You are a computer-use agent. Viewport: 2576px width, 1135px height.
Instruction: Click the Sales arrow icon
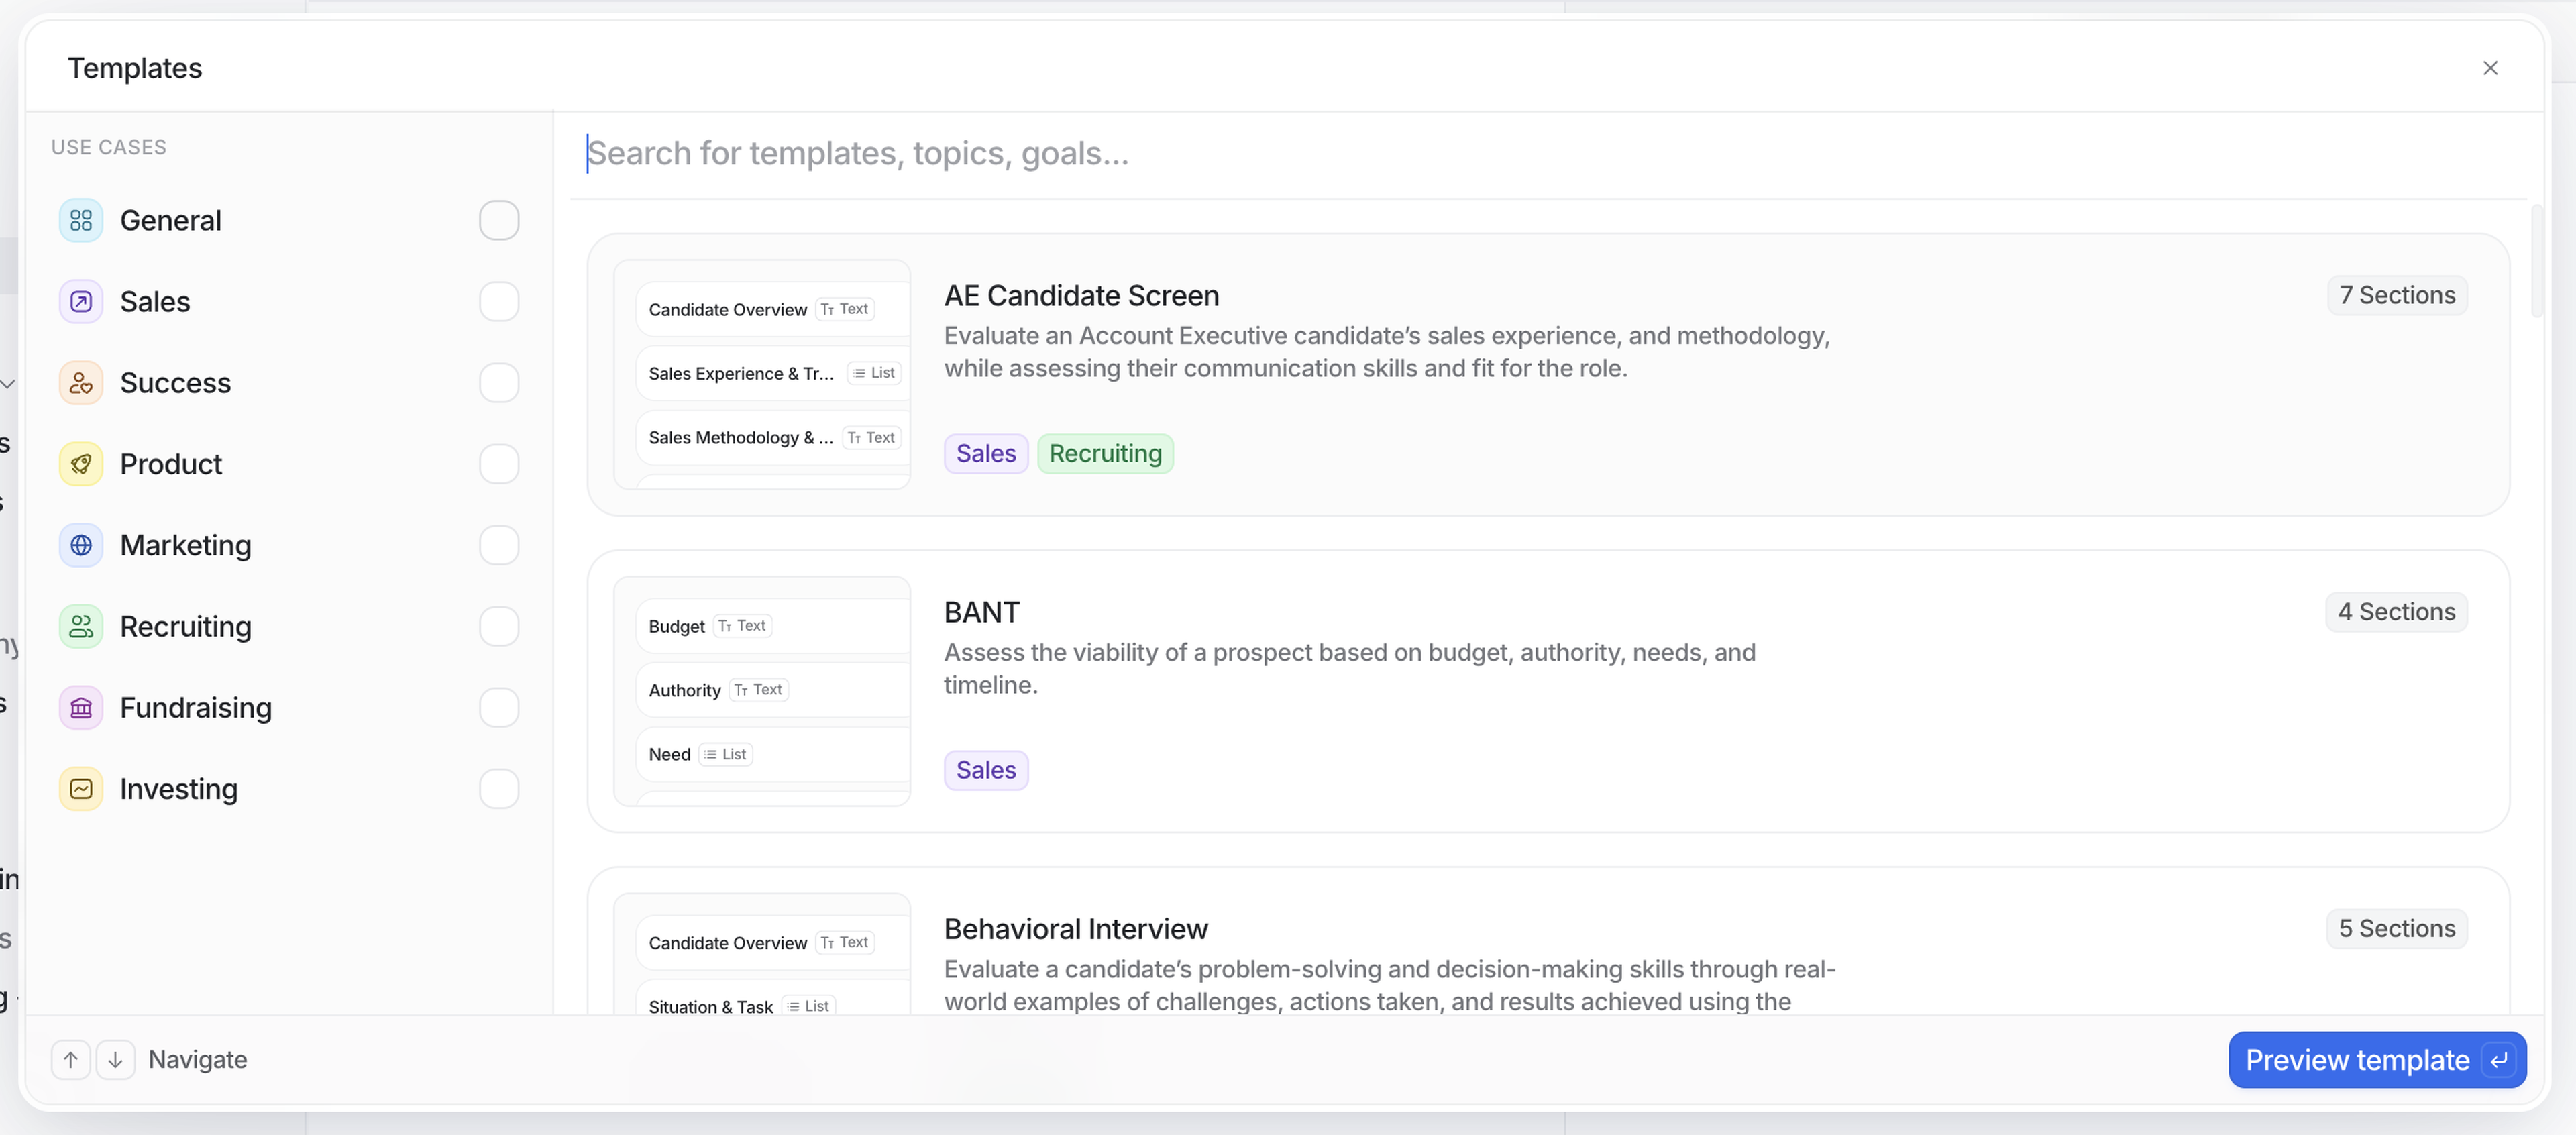[81, 302]
